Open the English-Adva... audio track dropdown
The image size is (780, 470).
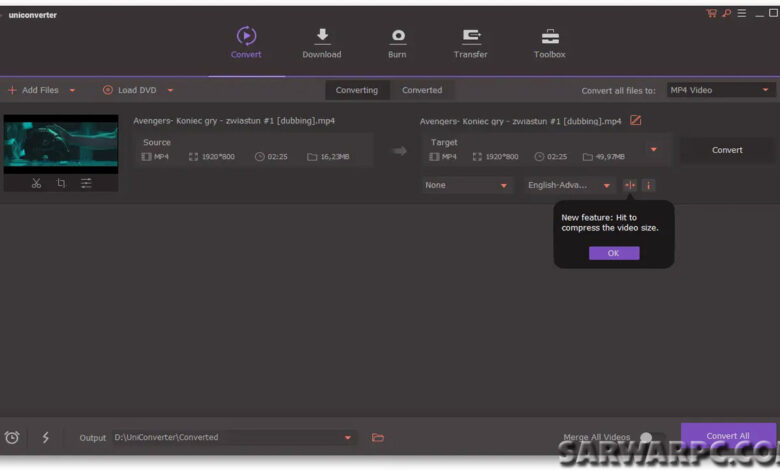(x=569, y=185)
